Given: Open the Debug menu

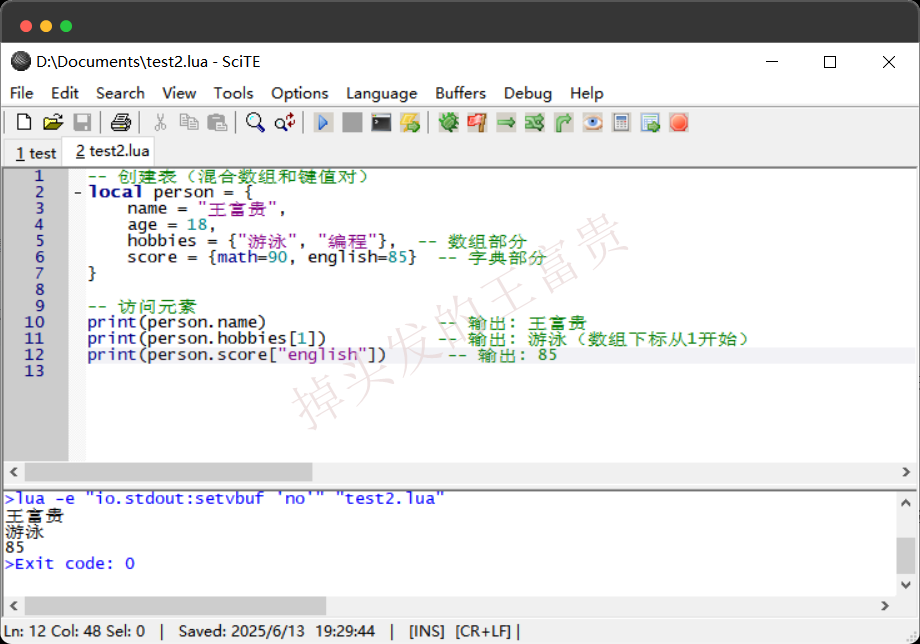Looking at the screenshot, I should click(527, 93).
